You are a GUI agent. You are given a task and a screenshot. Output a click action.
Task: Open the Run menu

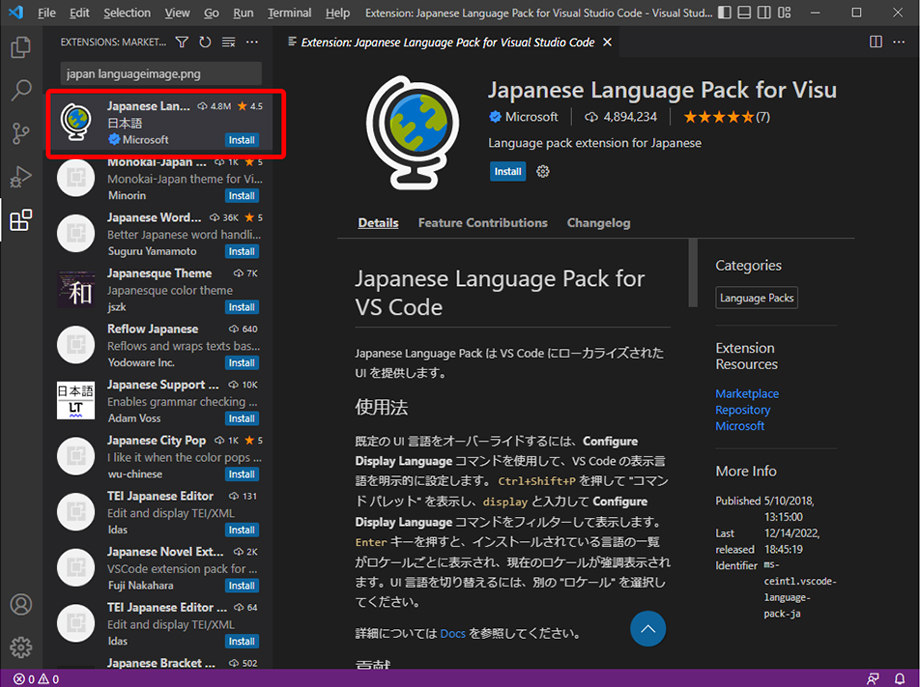click(243, 13)
